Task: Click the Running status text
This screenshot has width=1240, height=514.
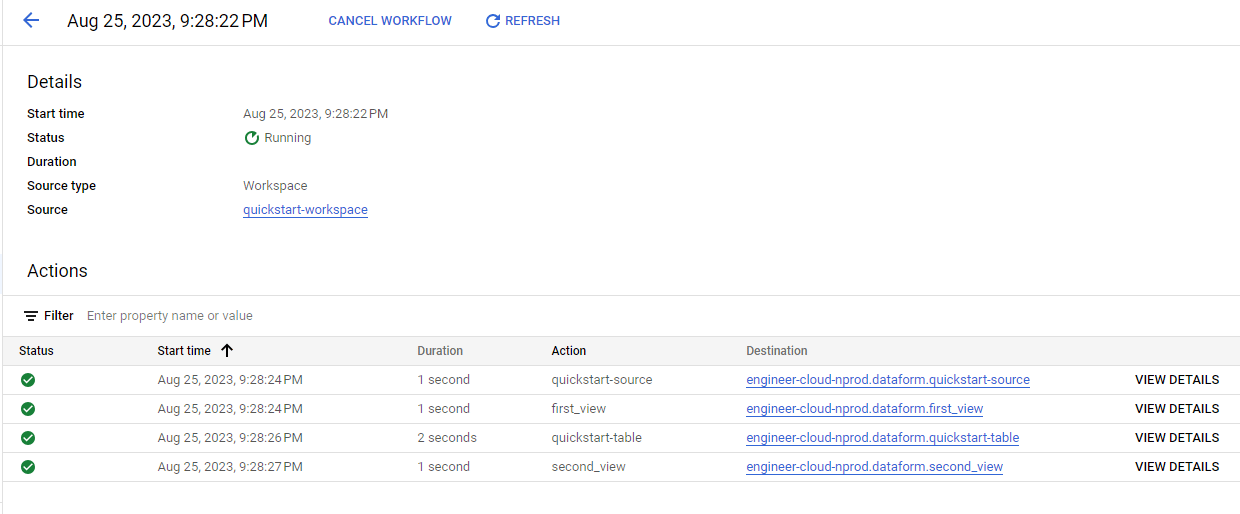Action: (x=288, y=138)
